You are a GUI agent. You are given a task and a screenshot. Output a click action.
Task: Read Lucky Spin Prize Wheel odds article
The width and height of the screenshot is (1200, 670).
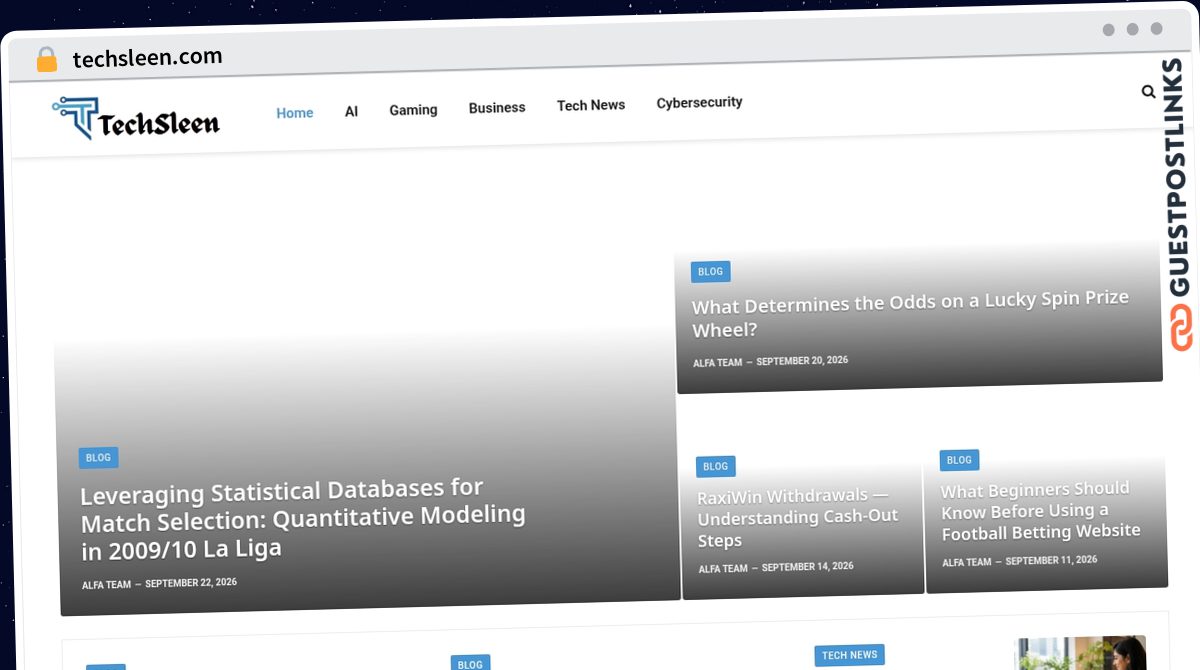(910, 314)
